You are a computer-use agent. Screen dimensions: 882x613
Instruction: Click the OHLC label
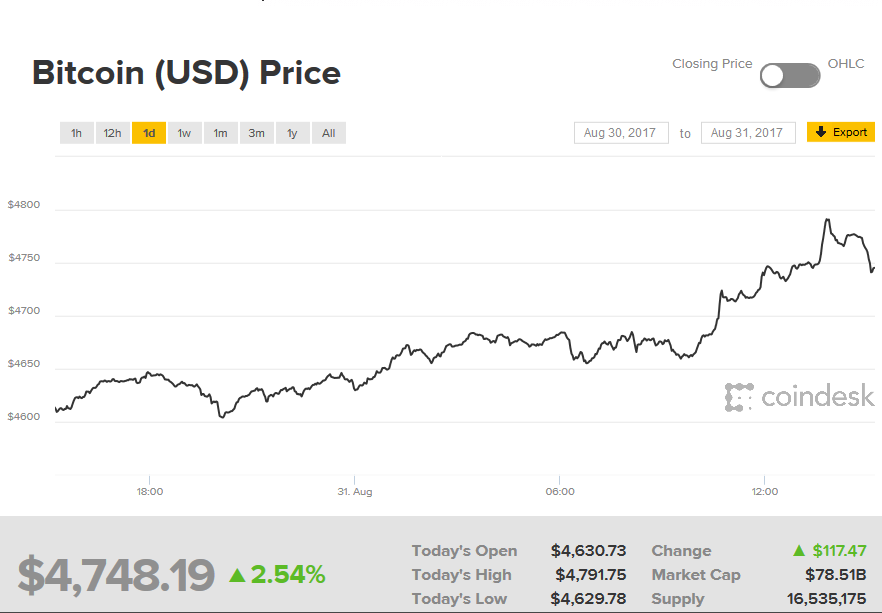[x=846, y=64]
